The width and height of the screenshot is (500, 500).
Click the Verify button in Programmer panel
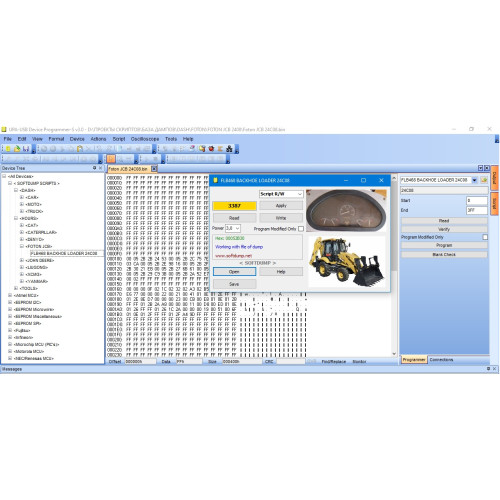[444, 229]
